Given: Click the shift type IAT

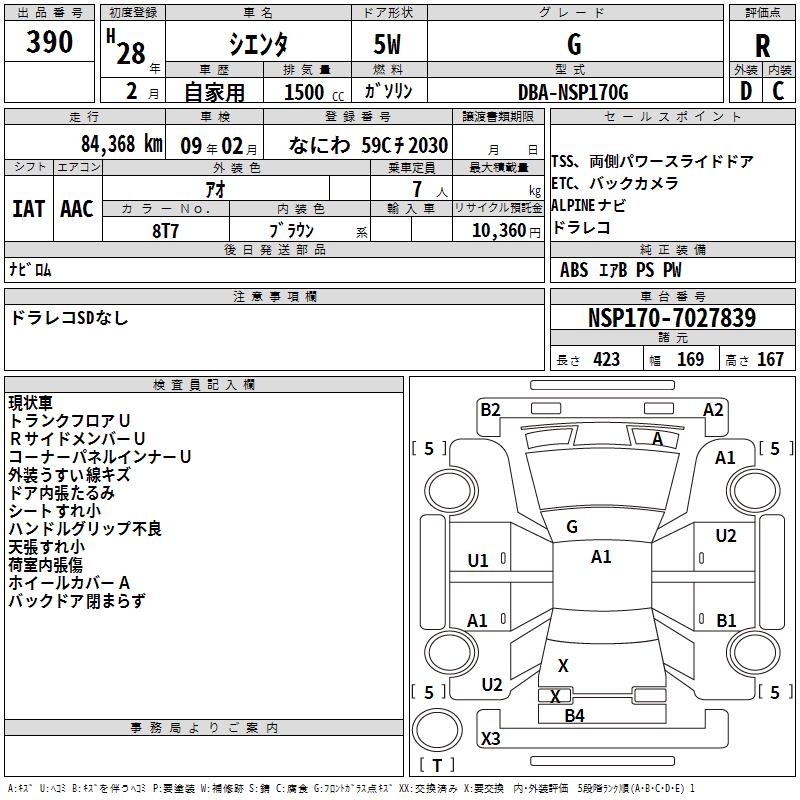Looking at the screenshot, I should [x=29, y=209].
